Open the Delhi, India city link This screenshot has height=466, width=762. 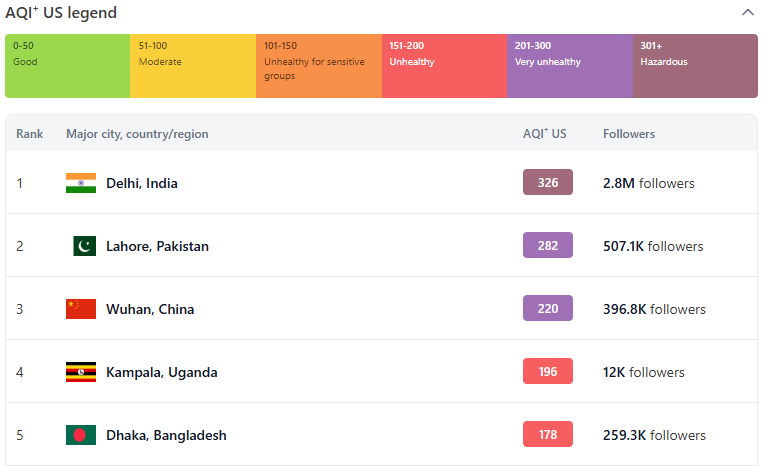click(142, 183)
